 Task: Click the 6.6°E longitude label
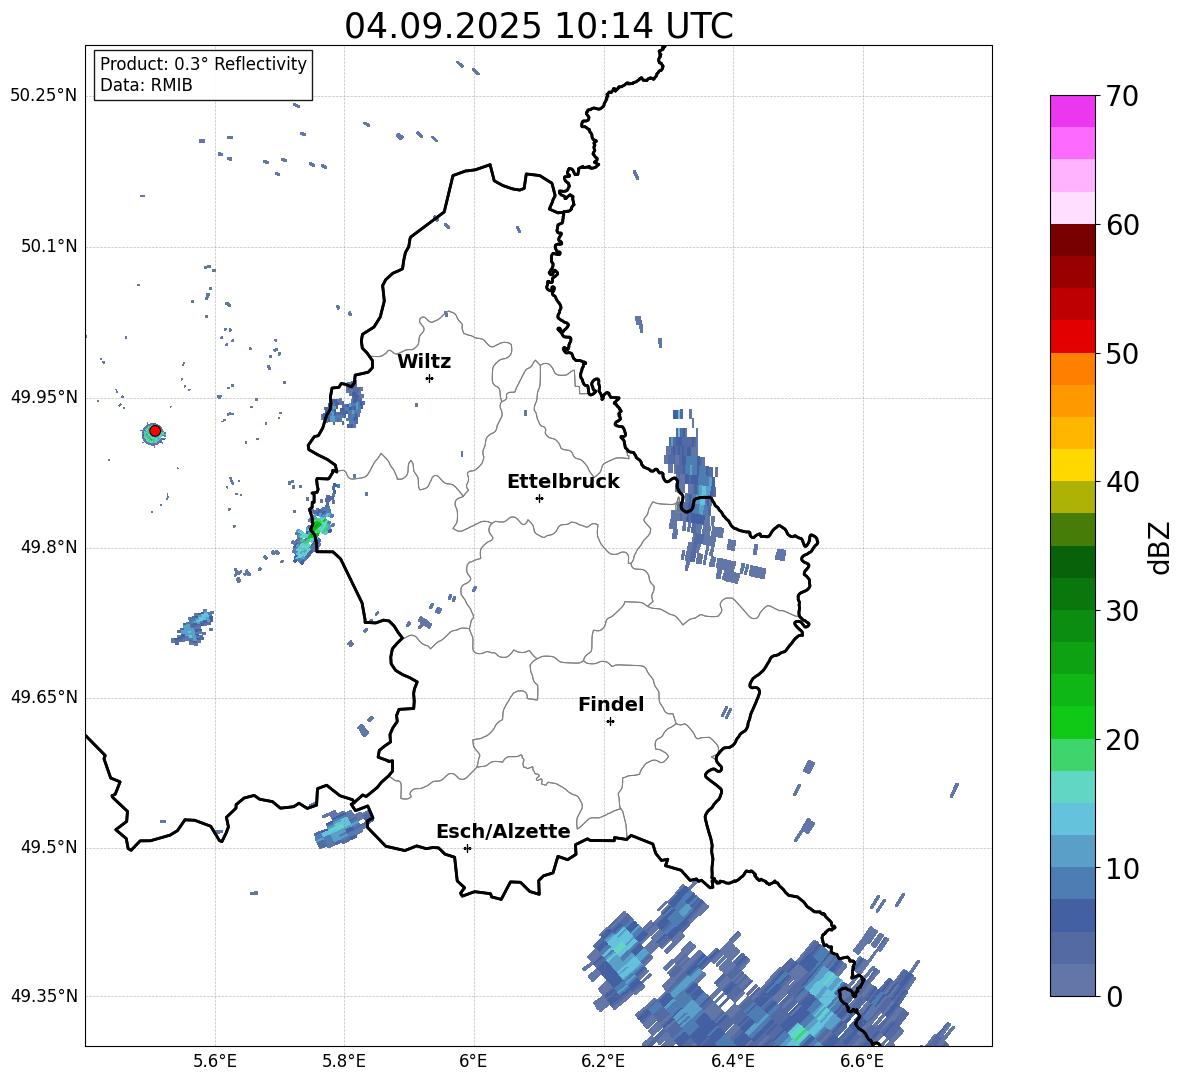(x=862, y=1061)
